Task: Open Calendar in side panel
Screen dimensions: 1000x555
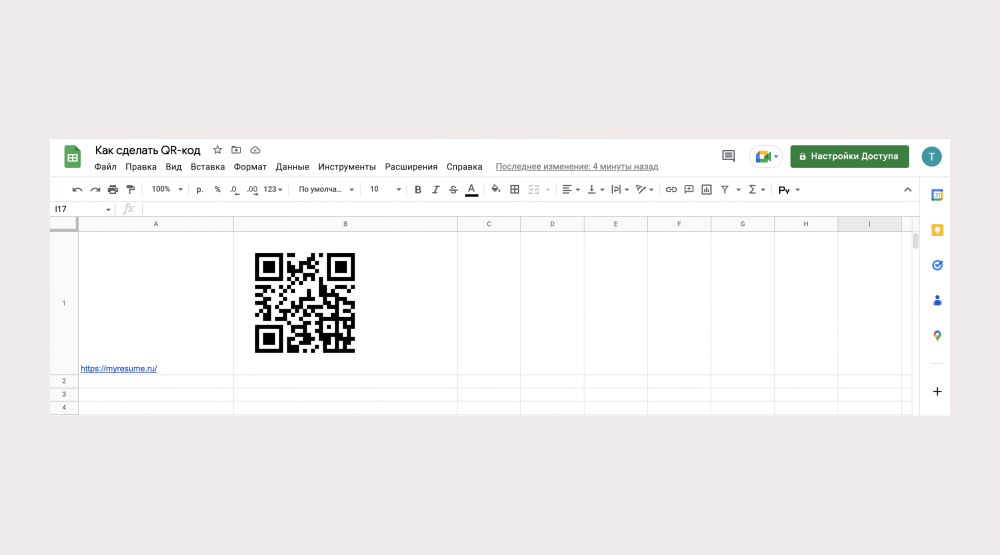Action: coord(937,195)
